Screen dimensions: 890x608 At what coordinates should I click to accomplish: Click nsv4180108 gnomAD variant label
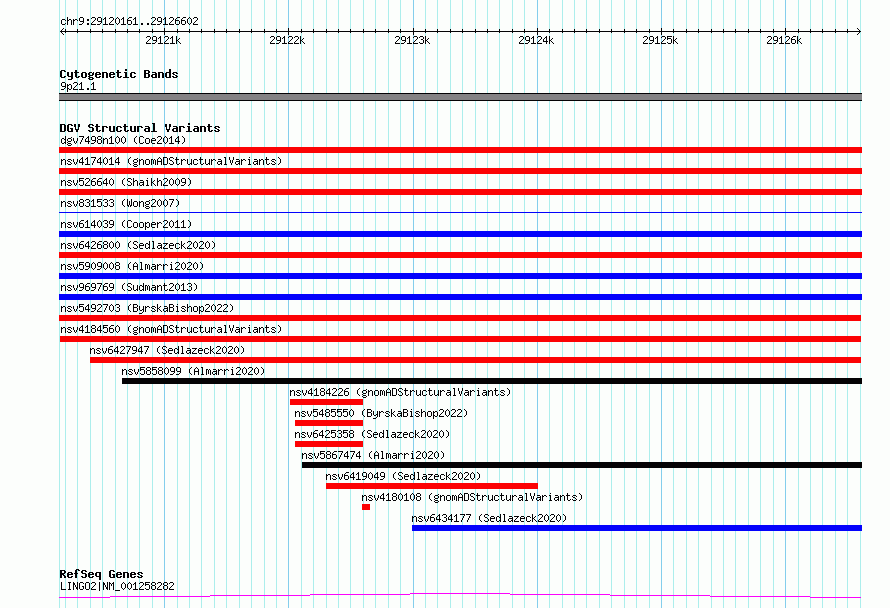(472, 497)
